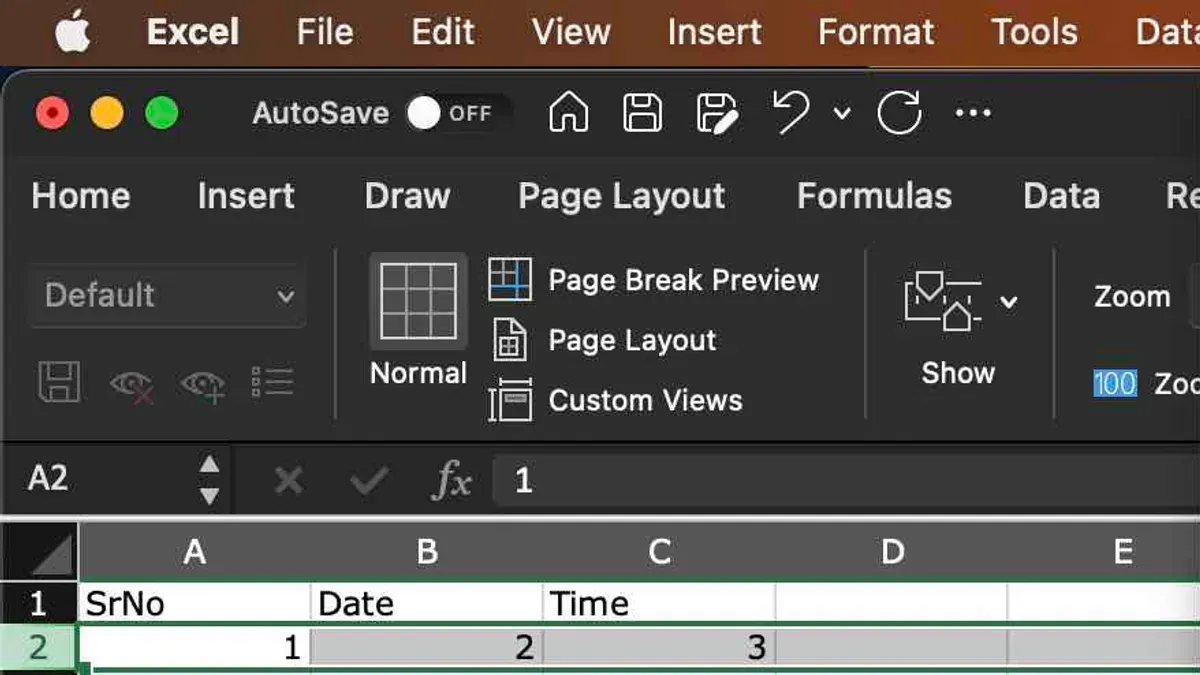The width and height of the screenshot is (1200, 675).
Task: Click the Save As icon with pencil
Action: (718, 113)
